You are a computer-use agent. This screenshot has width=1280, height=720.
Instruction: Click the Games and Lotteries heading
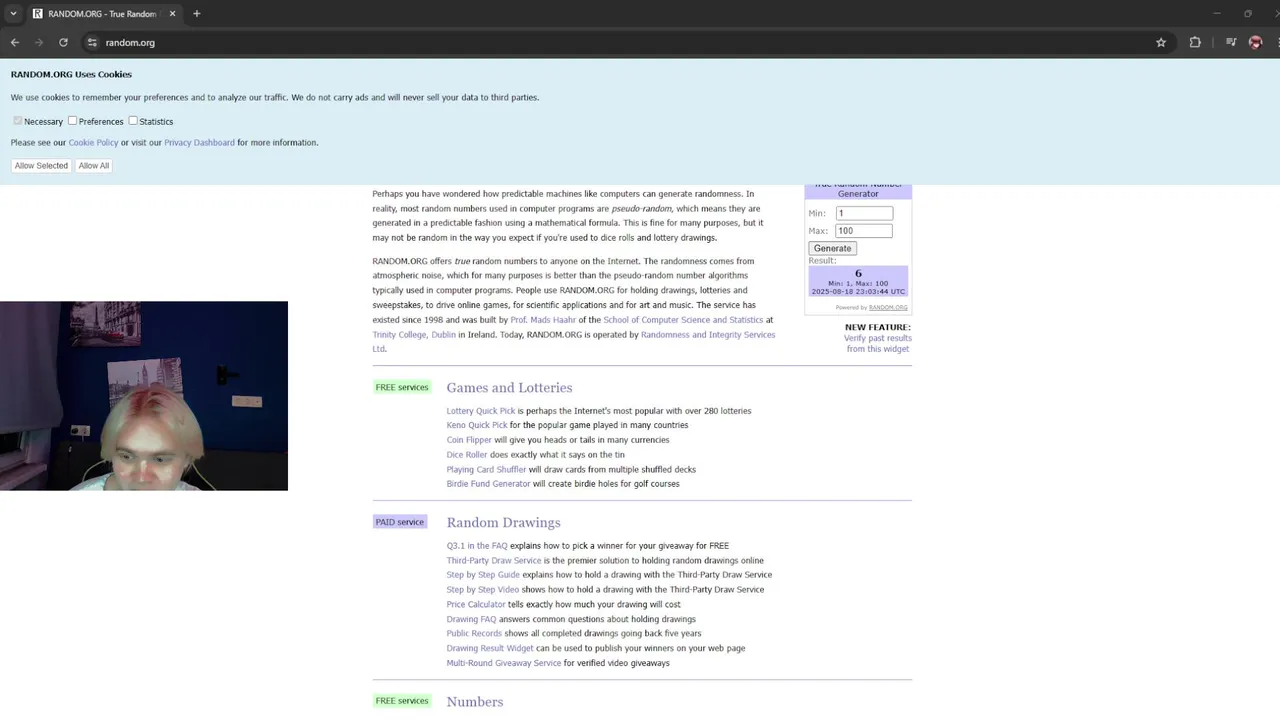[509, 388]
